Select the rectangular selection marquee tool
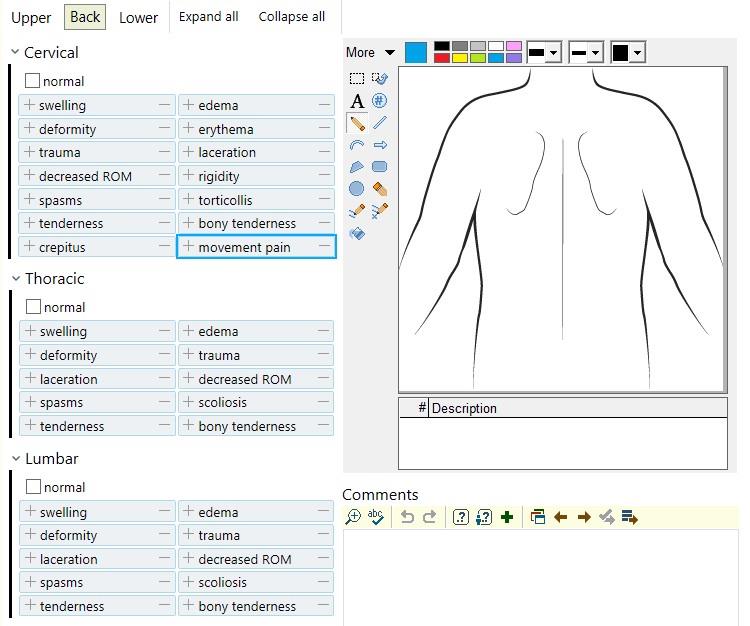The height and width of the screenshot is (626, 750). (357, 78)
